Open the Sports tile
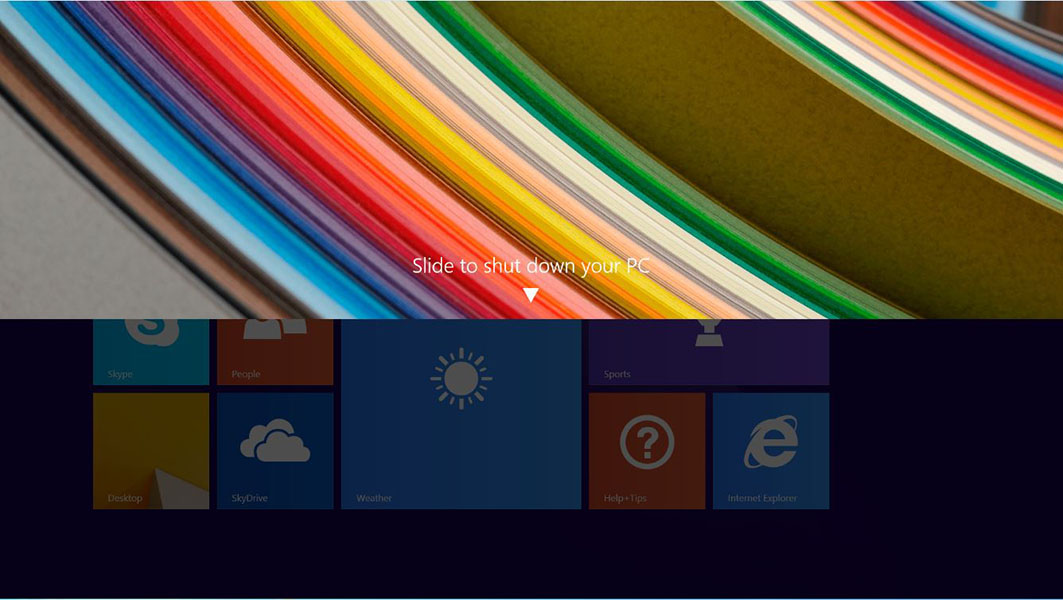Screen dimensions: 1063x600 pyautogui.click(x=708, y=352)
